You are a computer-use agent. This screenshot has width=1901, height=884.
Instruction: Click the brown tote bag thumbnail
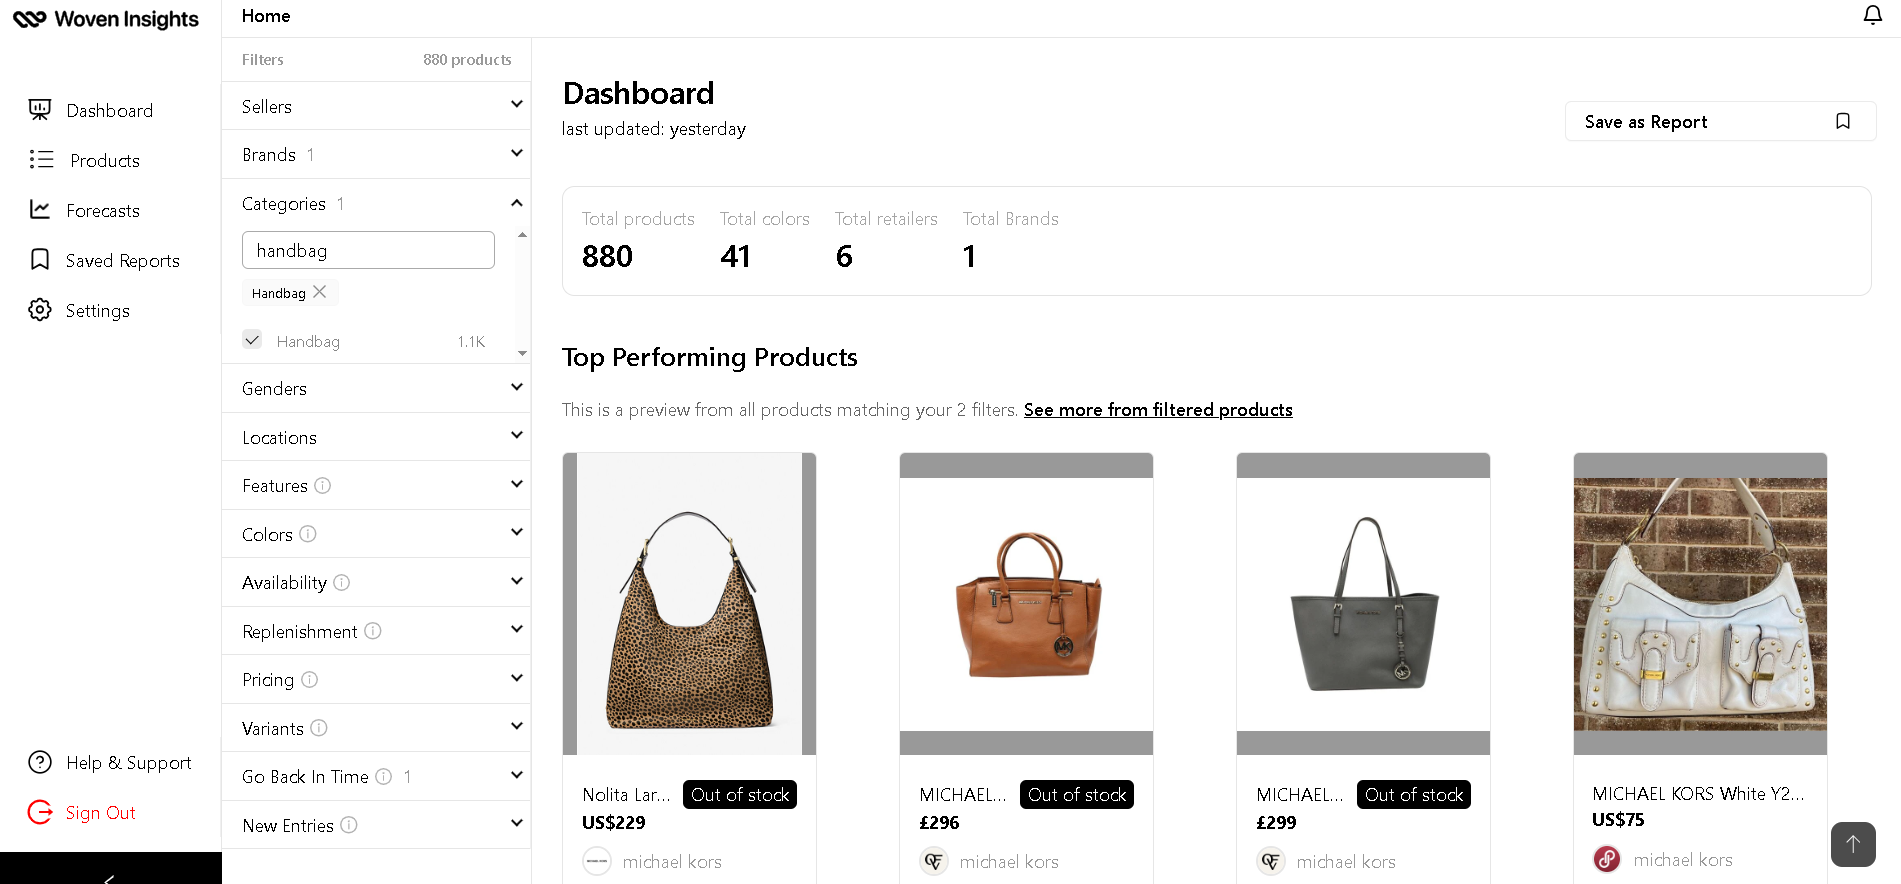tap(1026, 604)
